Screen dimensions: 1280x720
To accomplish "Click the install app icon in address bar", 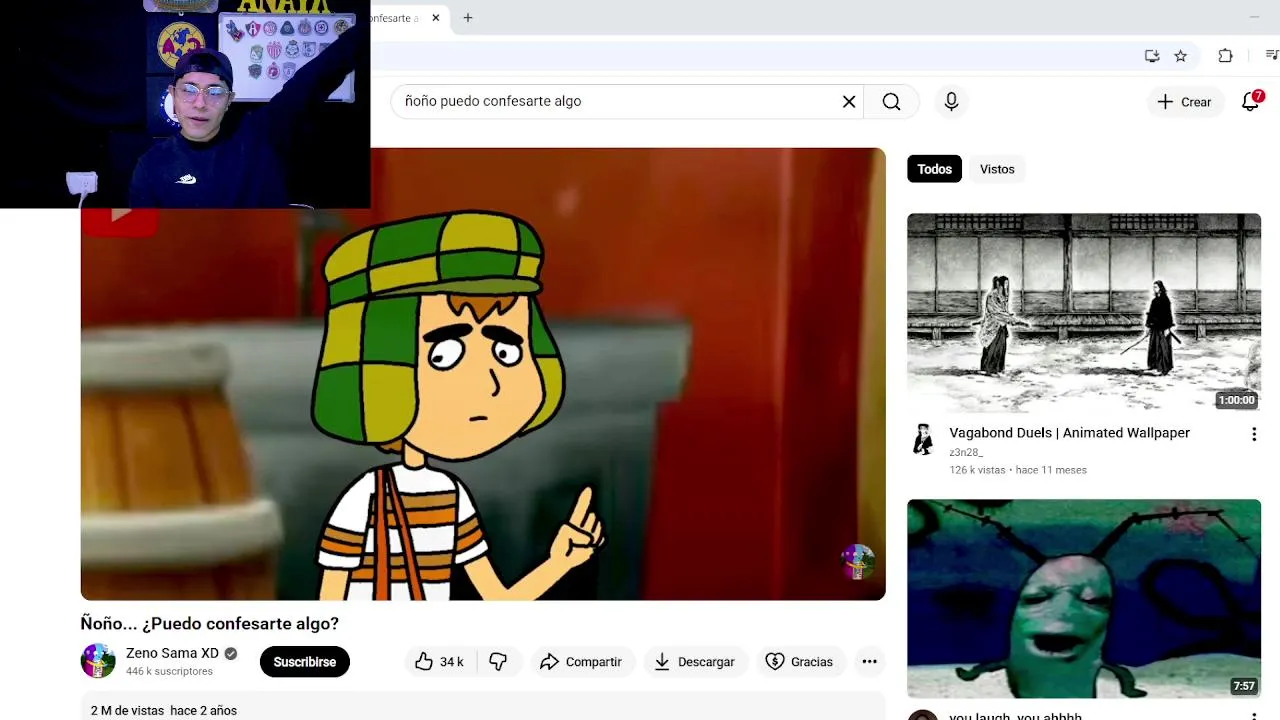I will 1152,56.
